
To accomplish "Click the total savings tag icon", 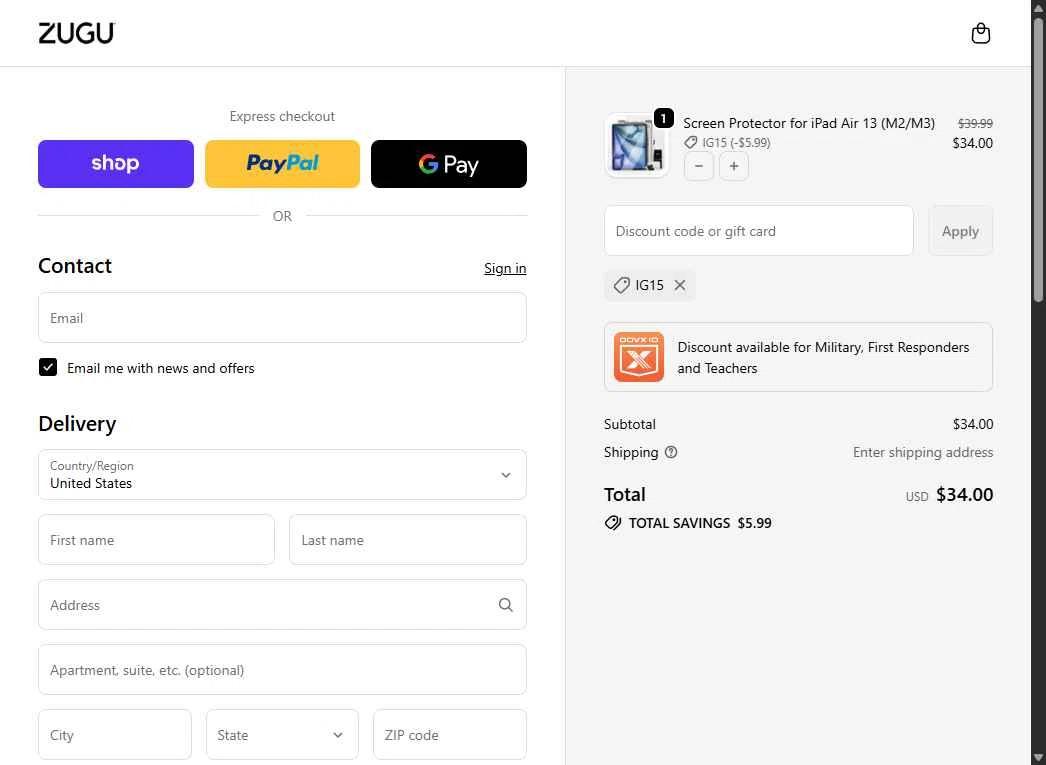I will [x=612, y=523].
